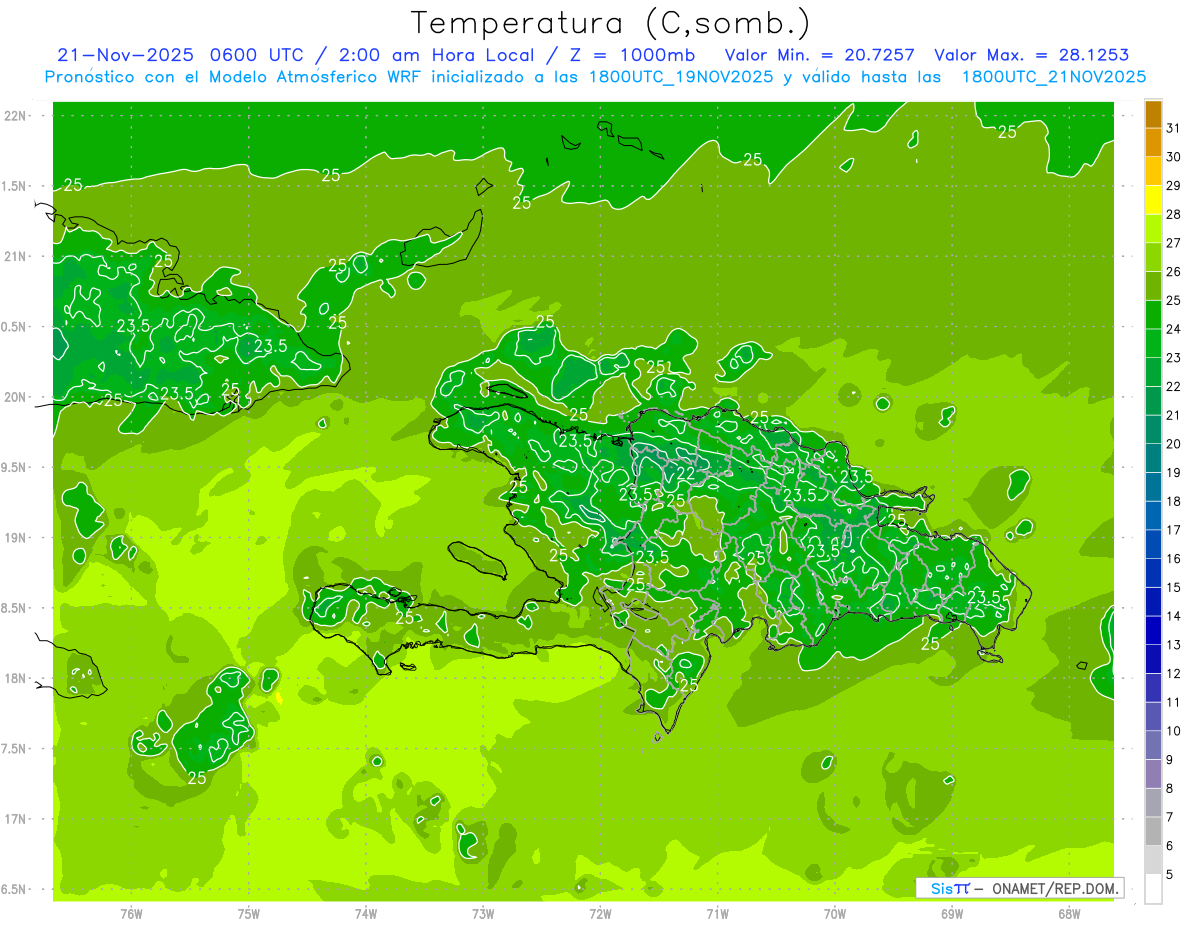
Task: Click the color-scale value "31"
Action: (1174, 128)
